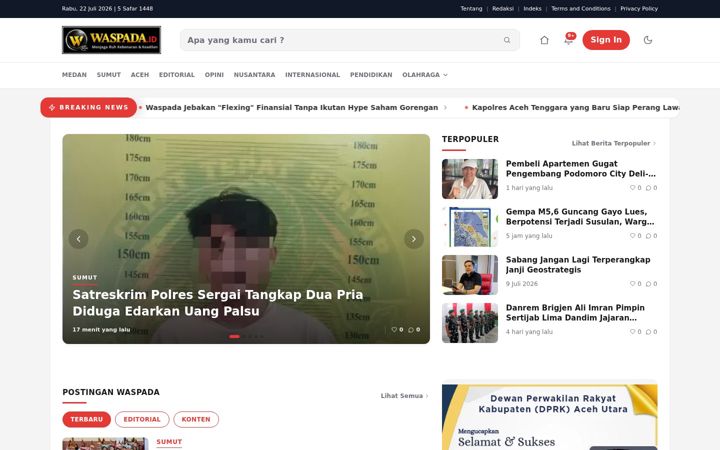
Task: Go to the EDITORIAL menu item
Action: tap(177, 75)
